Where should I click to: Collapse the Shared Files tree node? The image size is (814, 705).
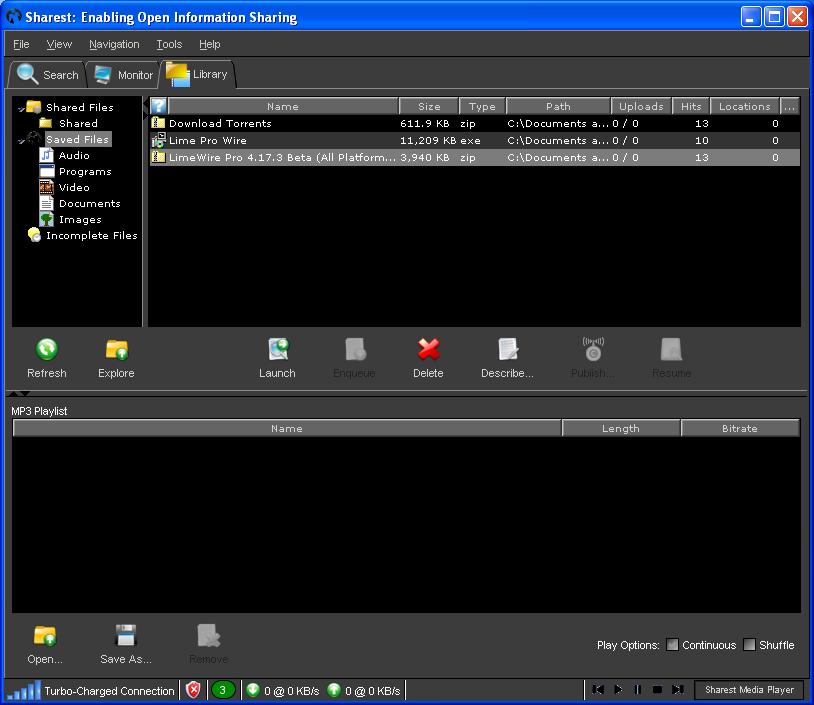pyautogui.click(x=20, y=108)
